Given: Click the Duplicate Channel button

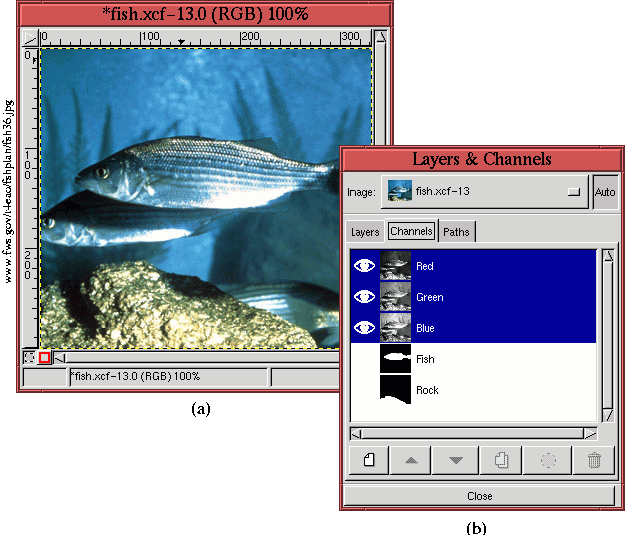Looking at the screenshot, I should point(502,460).
